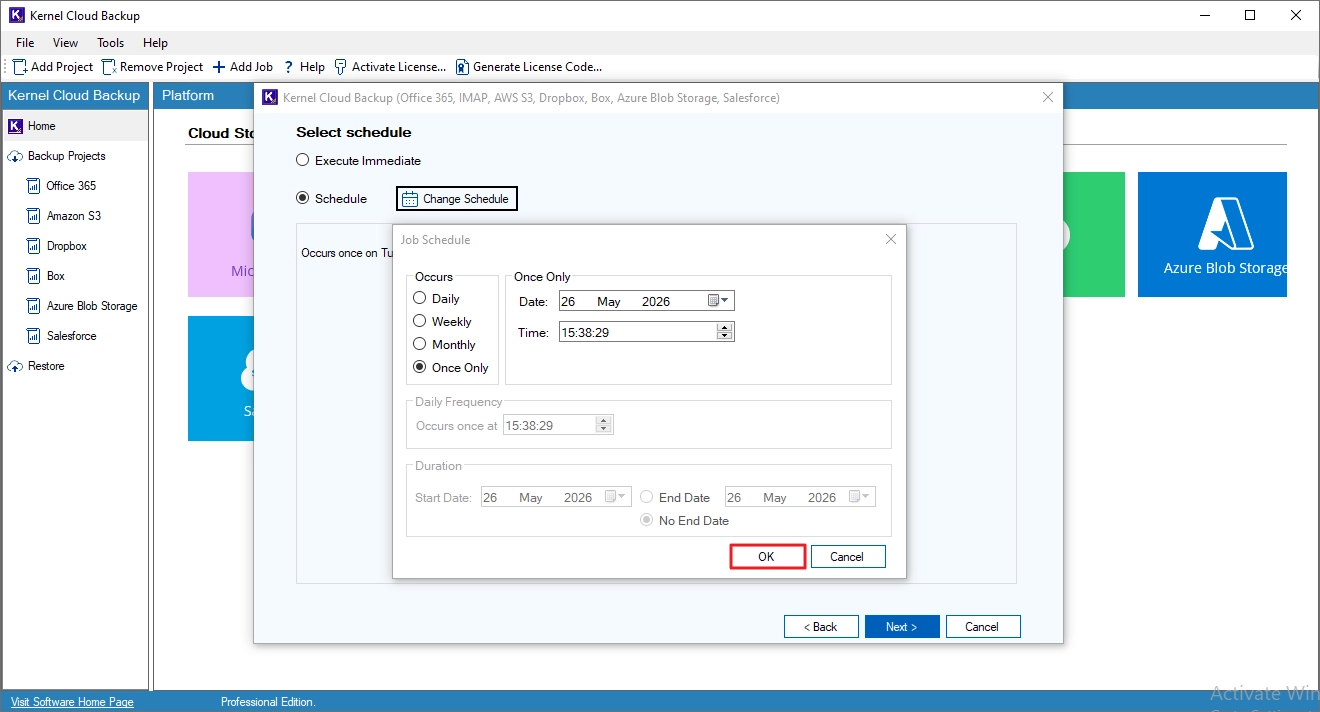Click the Change Schedule button
The height and width of the screenshot is (712, 1320).
coord(457,199)
